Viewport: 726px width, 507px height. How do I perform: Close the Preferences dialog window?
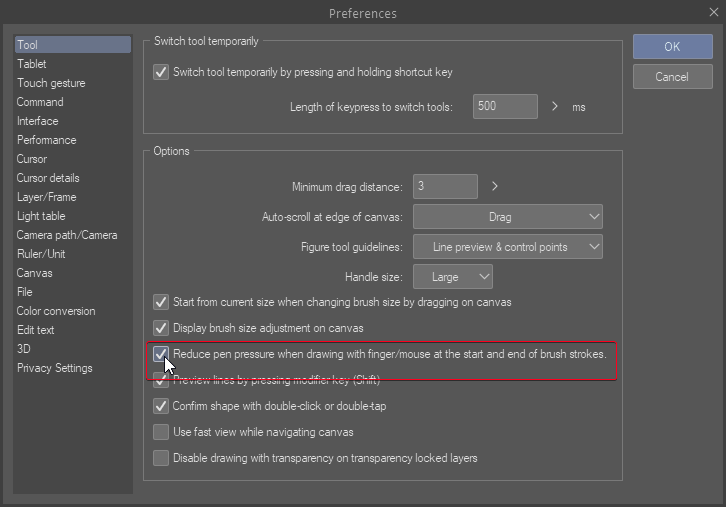tap(708, 13)
